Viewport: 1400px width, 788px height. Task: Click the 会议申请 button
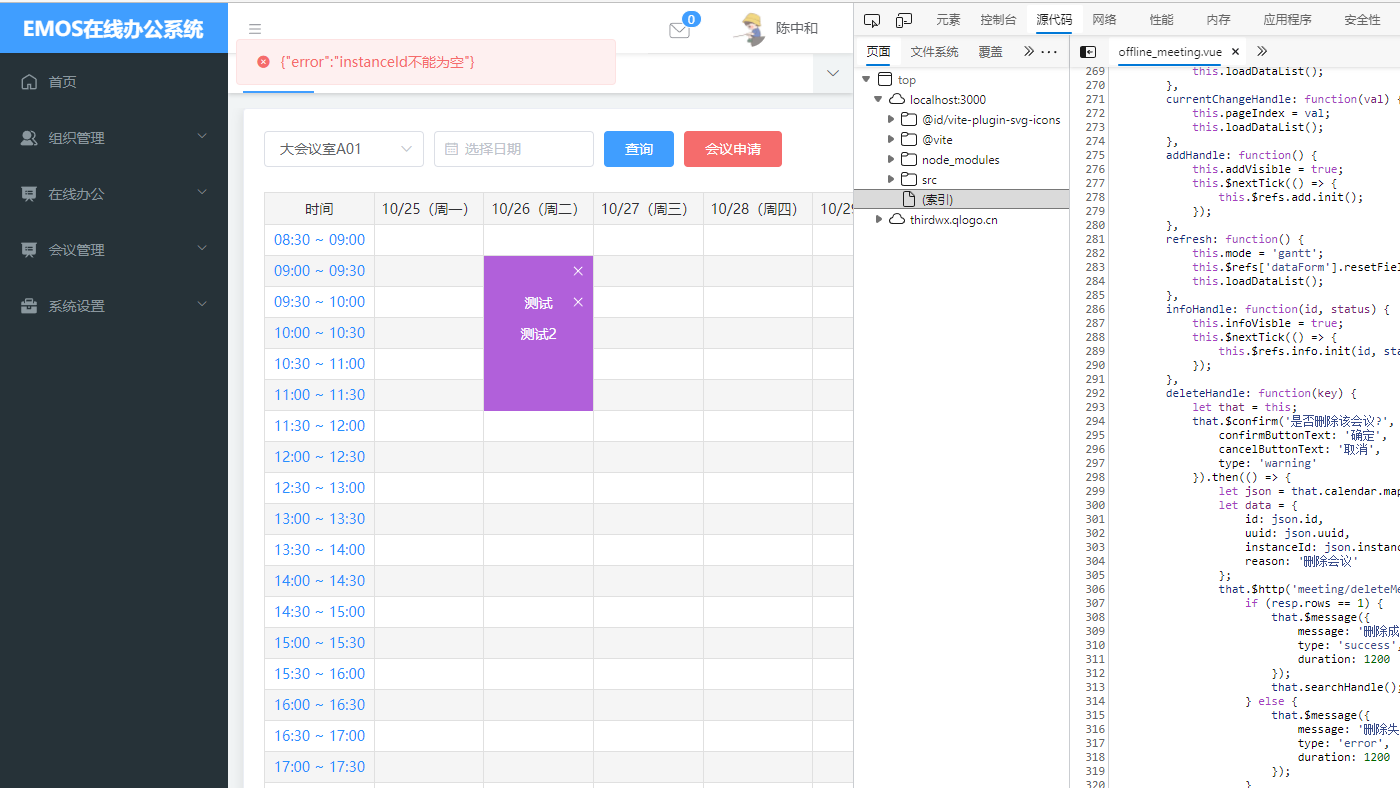click(x=733, y=149)
